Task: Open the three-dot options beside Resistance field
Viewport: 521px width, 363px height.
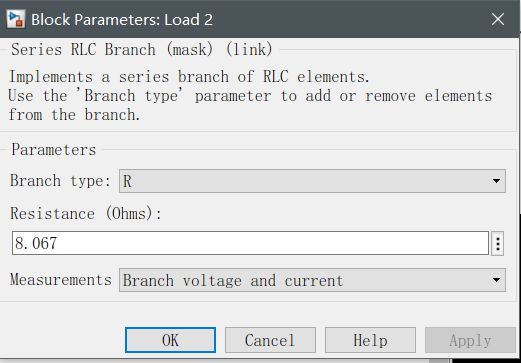Action: [497, 244]
